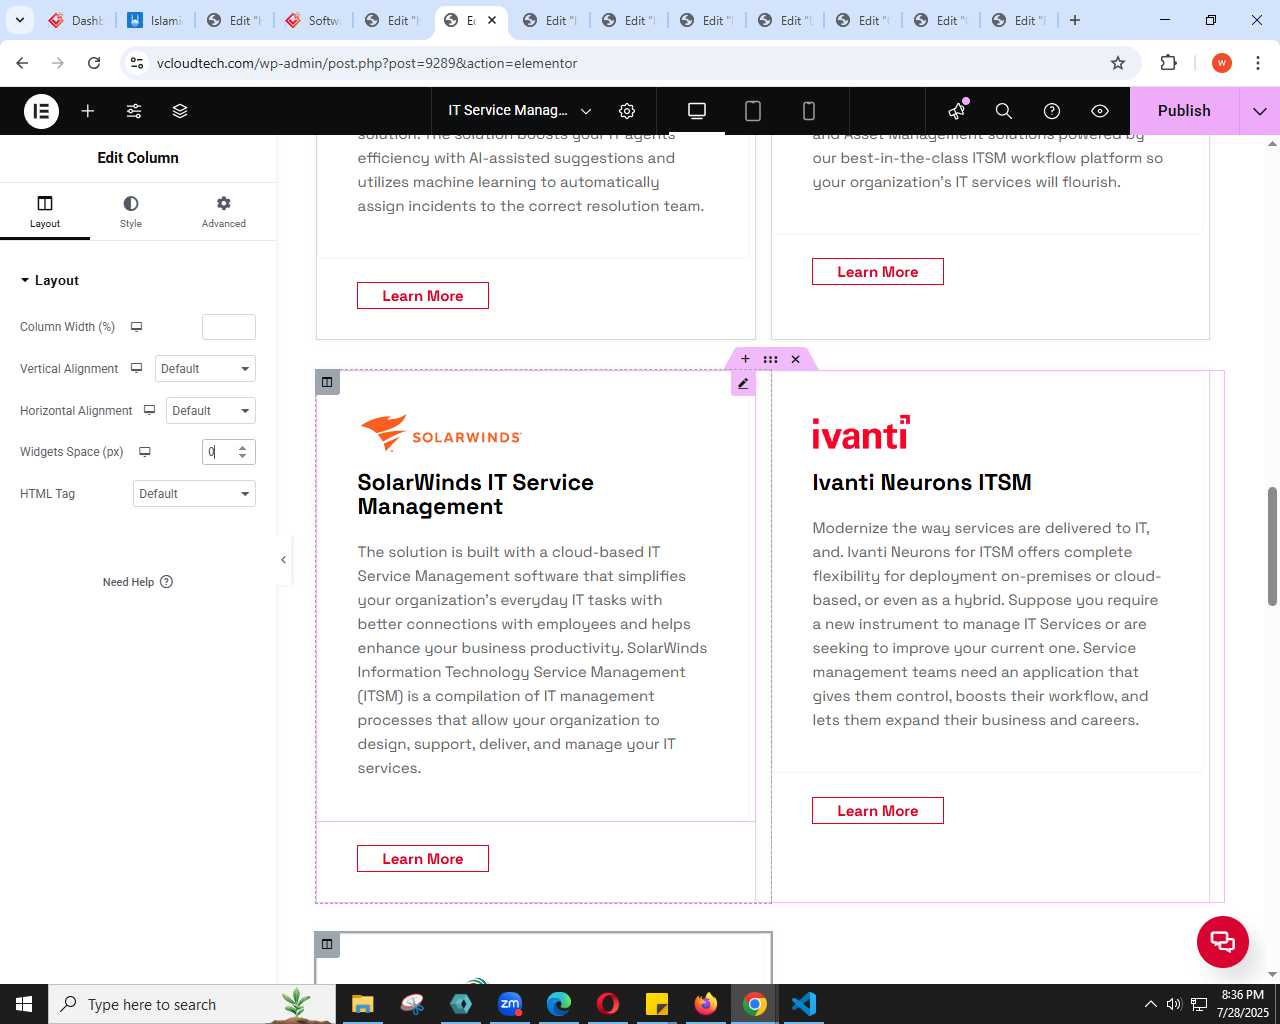Image resolution: width=1280 pixels, height=1024 pixels.
Task: Open Visual Studio Code from taskbar
Action: [804, 1004]
